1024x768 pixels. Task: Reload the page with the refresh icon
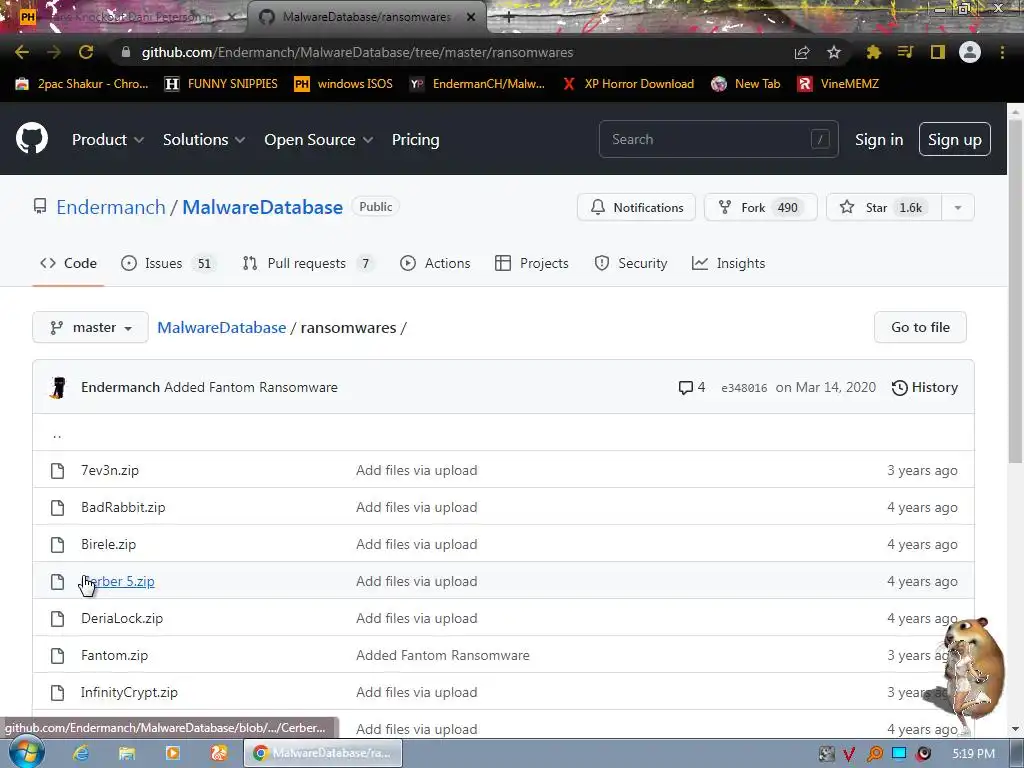[x=86, y=52]
